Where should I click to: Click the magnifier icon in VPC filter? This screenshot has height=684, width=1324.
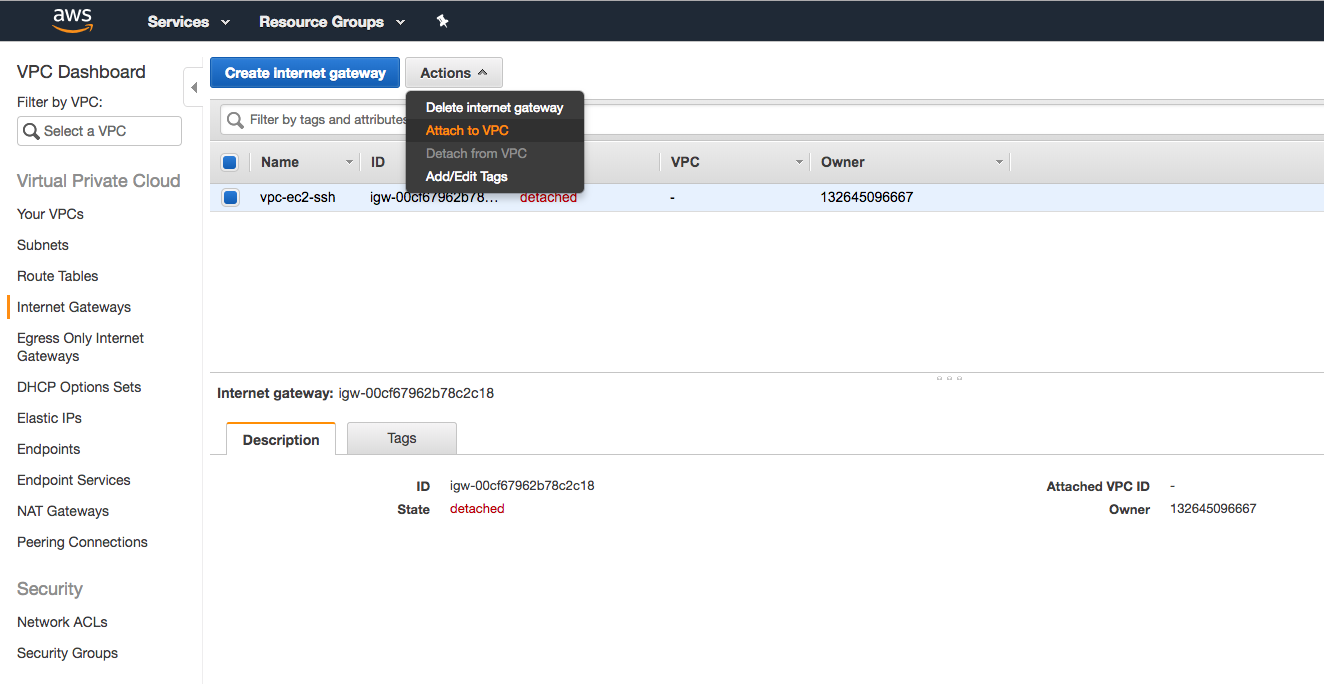pos(31,131)
